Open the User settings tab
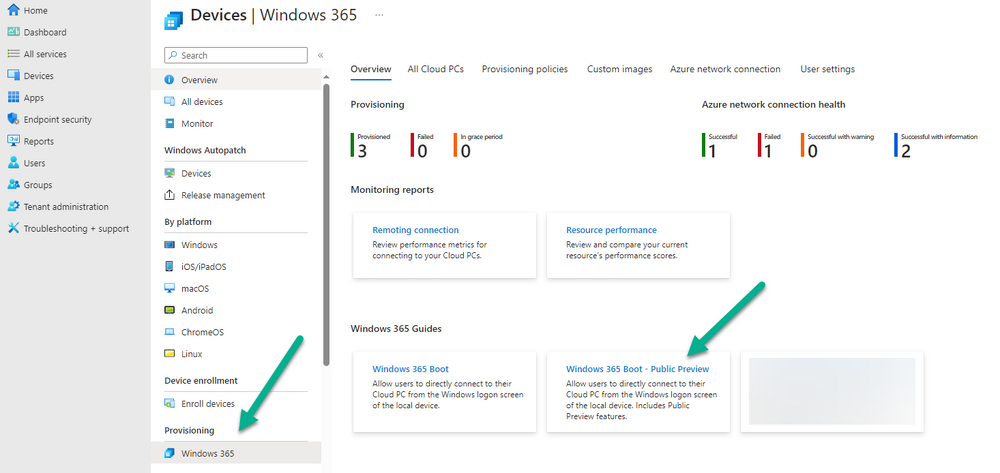 coord(827,69)
